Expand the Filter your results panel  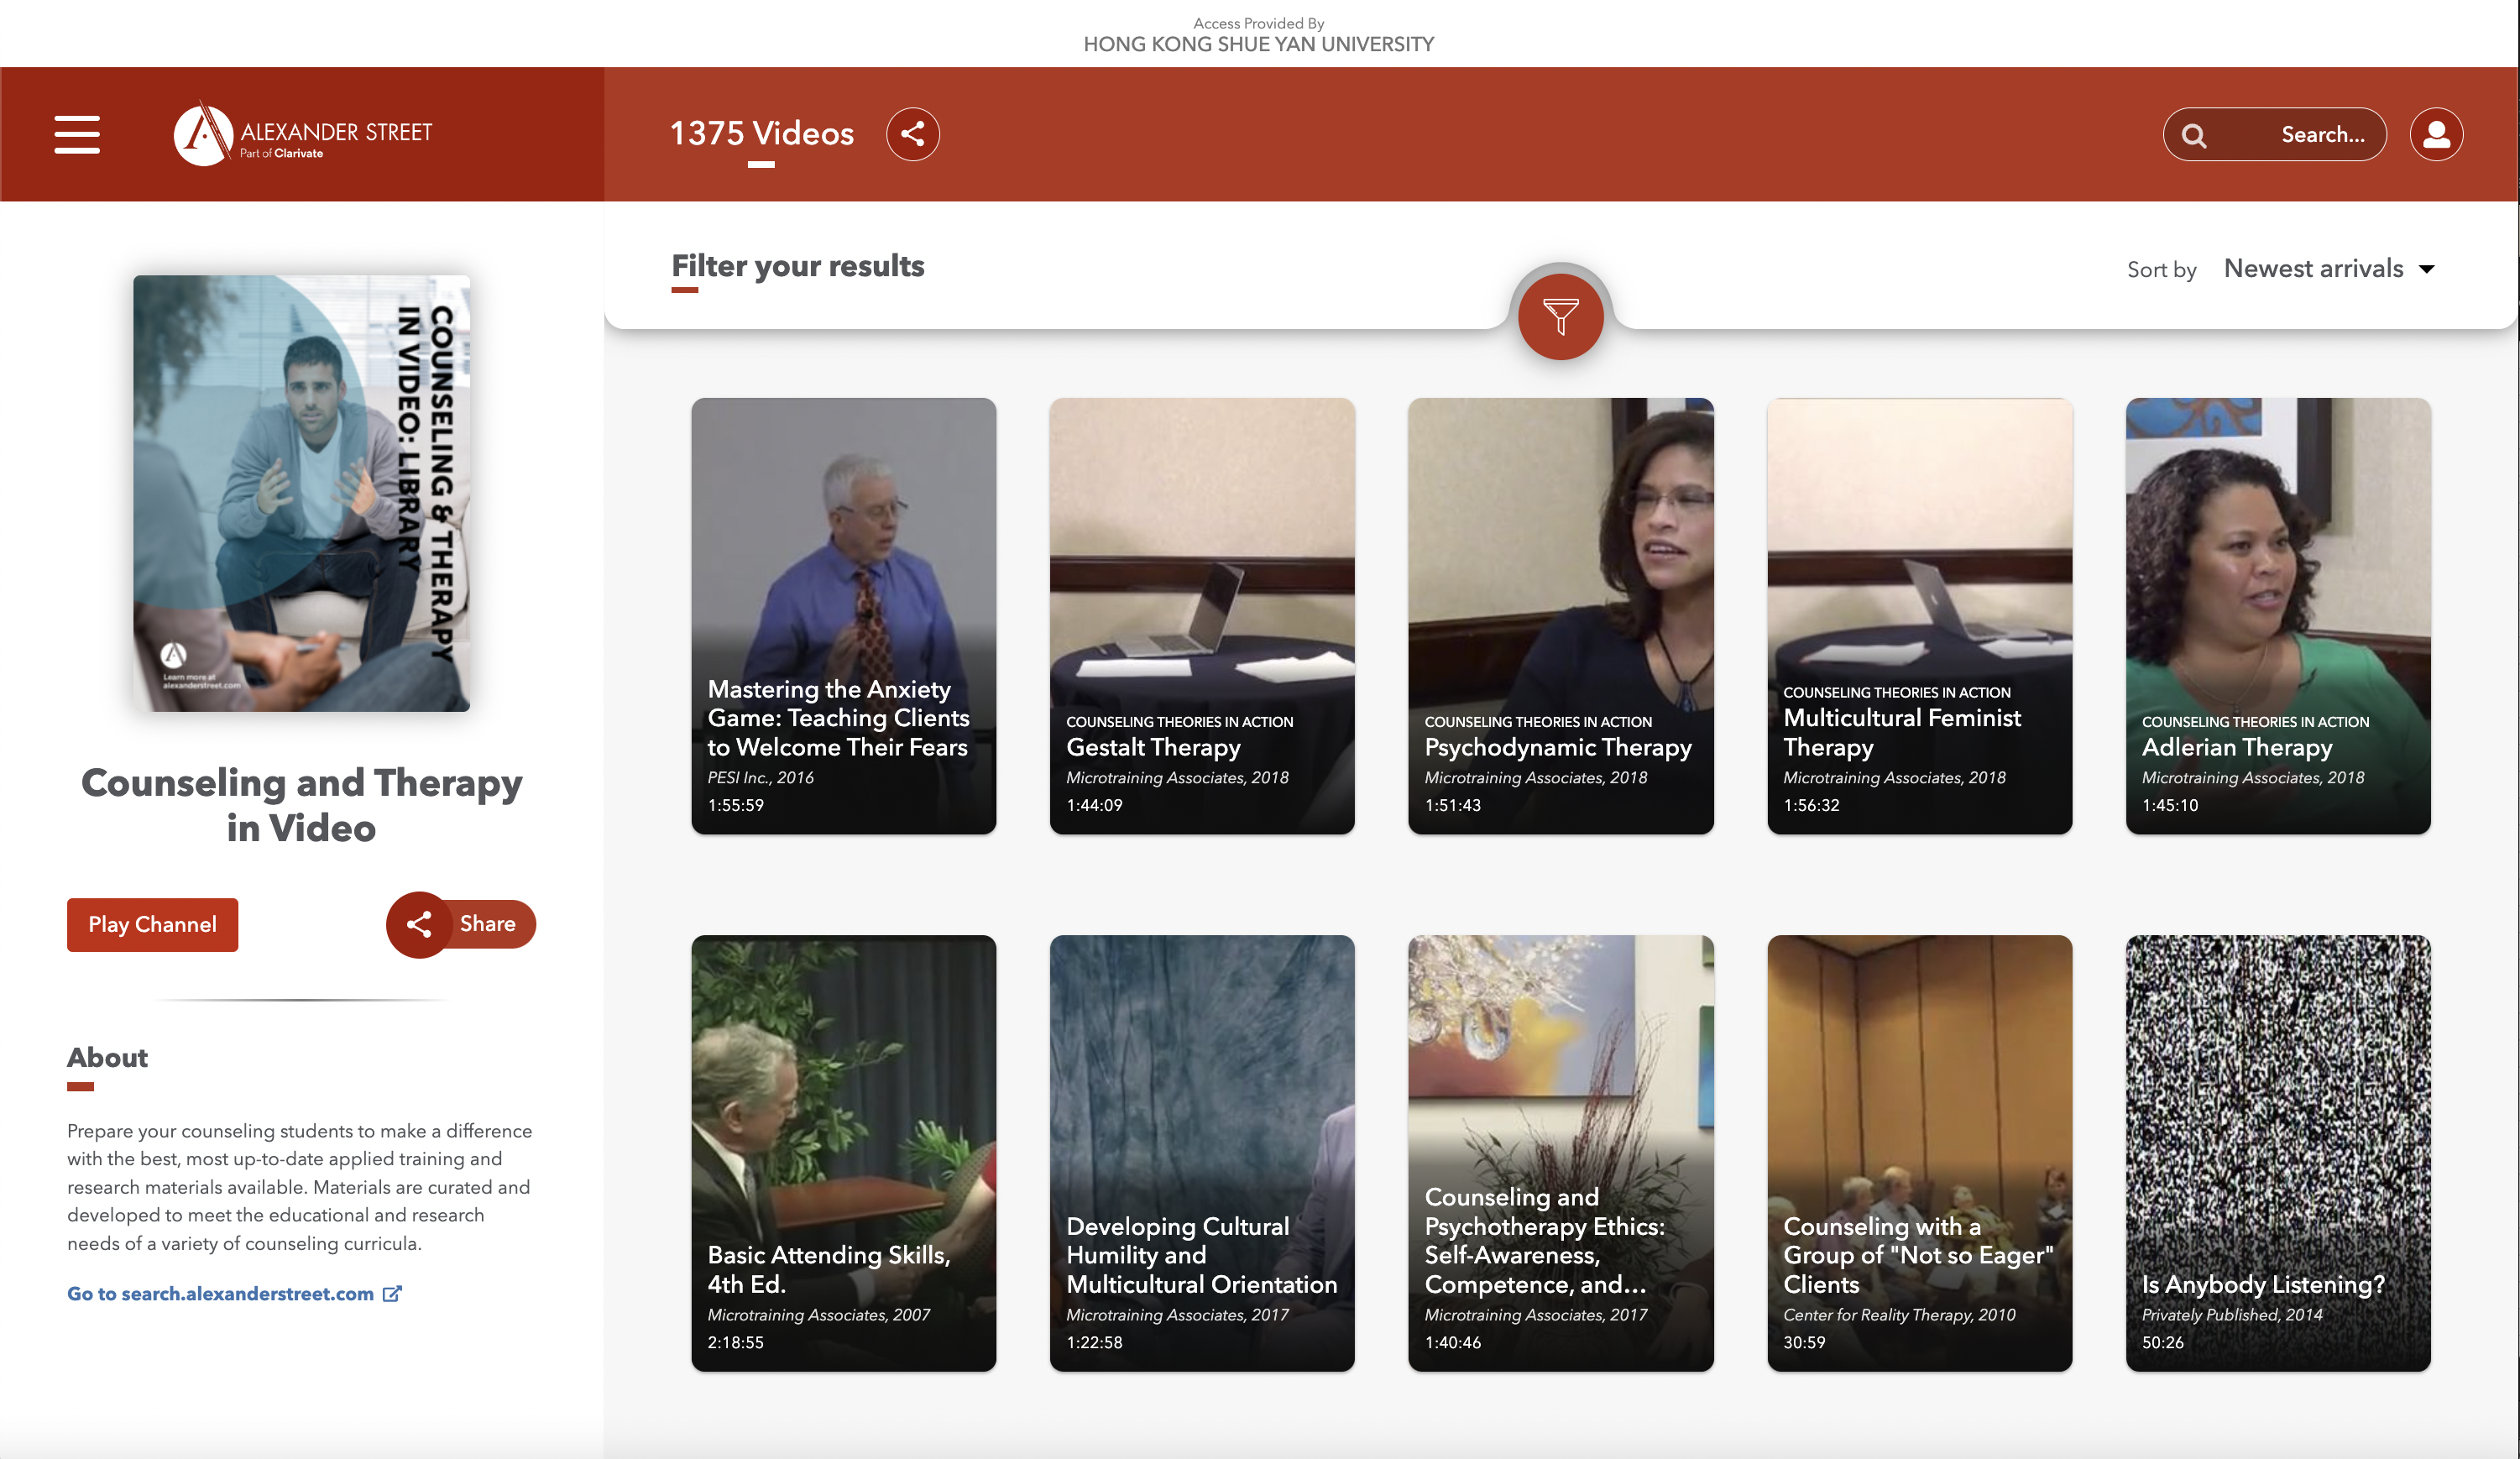click(797, 266)
